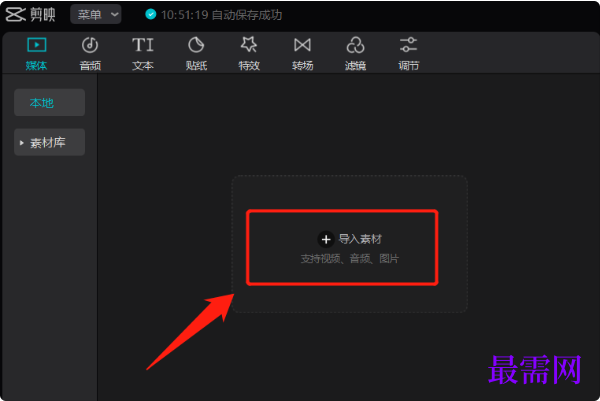Click the 剪映 logo icon
This screenshot has width=600, height=401.
(15, 15)
